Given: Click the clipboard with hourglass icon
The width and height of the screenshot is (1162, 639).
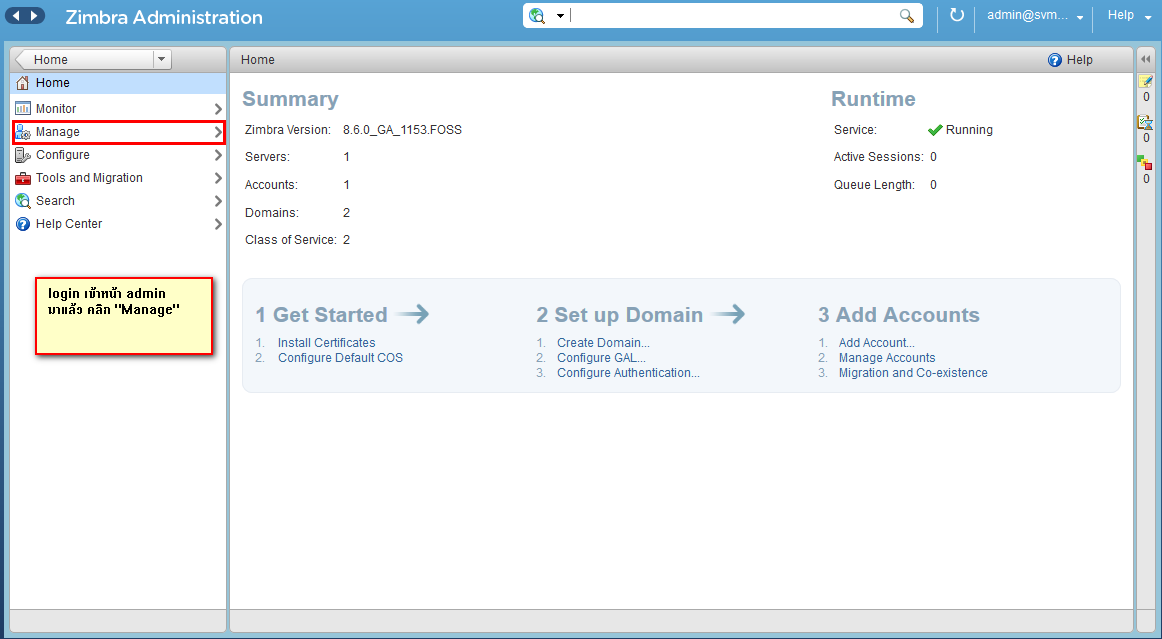Looking at the screenshot, I should (1146, 122).
